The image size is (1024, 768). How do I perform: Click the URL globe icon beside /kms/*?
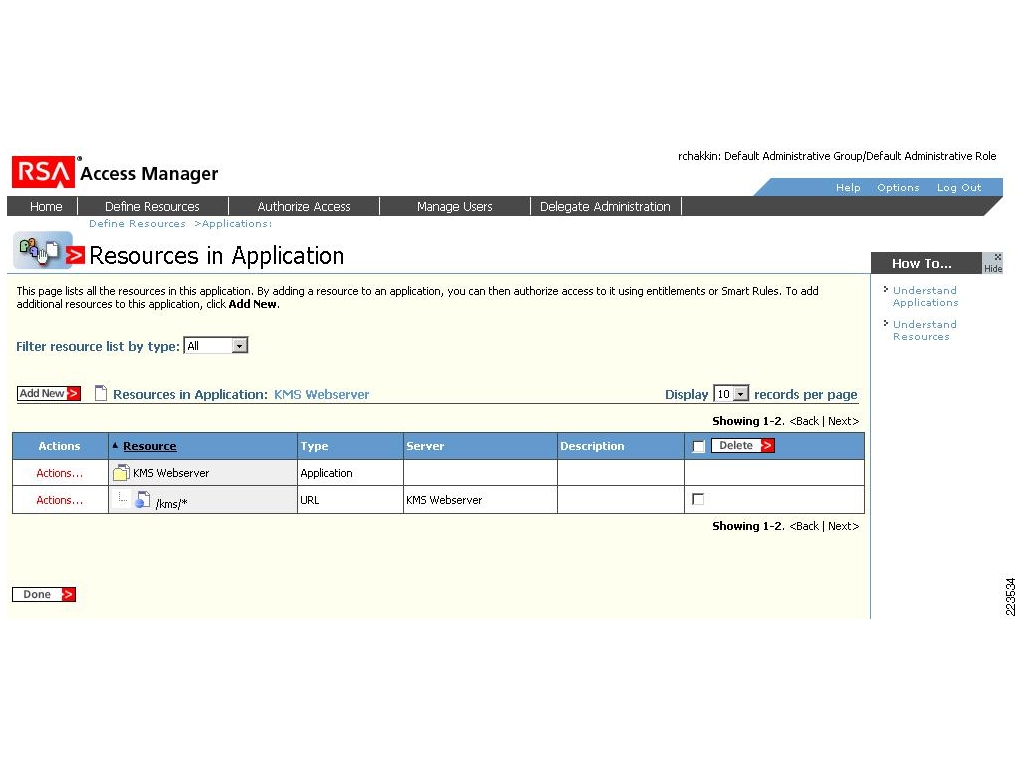(x=142, y=500)
